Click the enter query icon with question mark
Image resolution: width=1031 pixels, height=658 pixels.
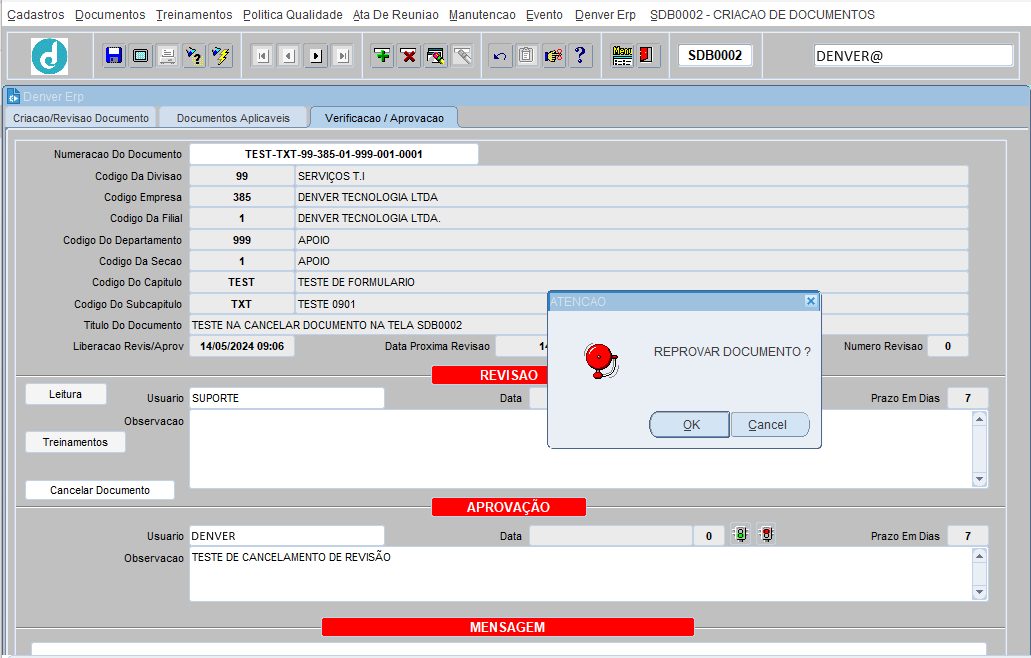click(x=195, y=56)
